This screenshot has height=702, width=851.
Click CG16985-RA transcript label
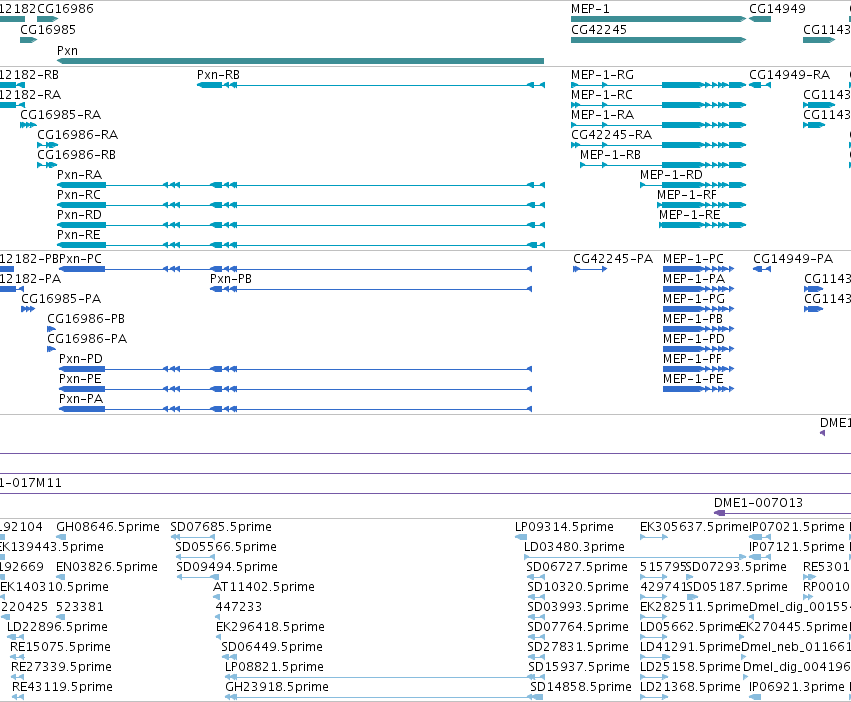coord(61,115)
